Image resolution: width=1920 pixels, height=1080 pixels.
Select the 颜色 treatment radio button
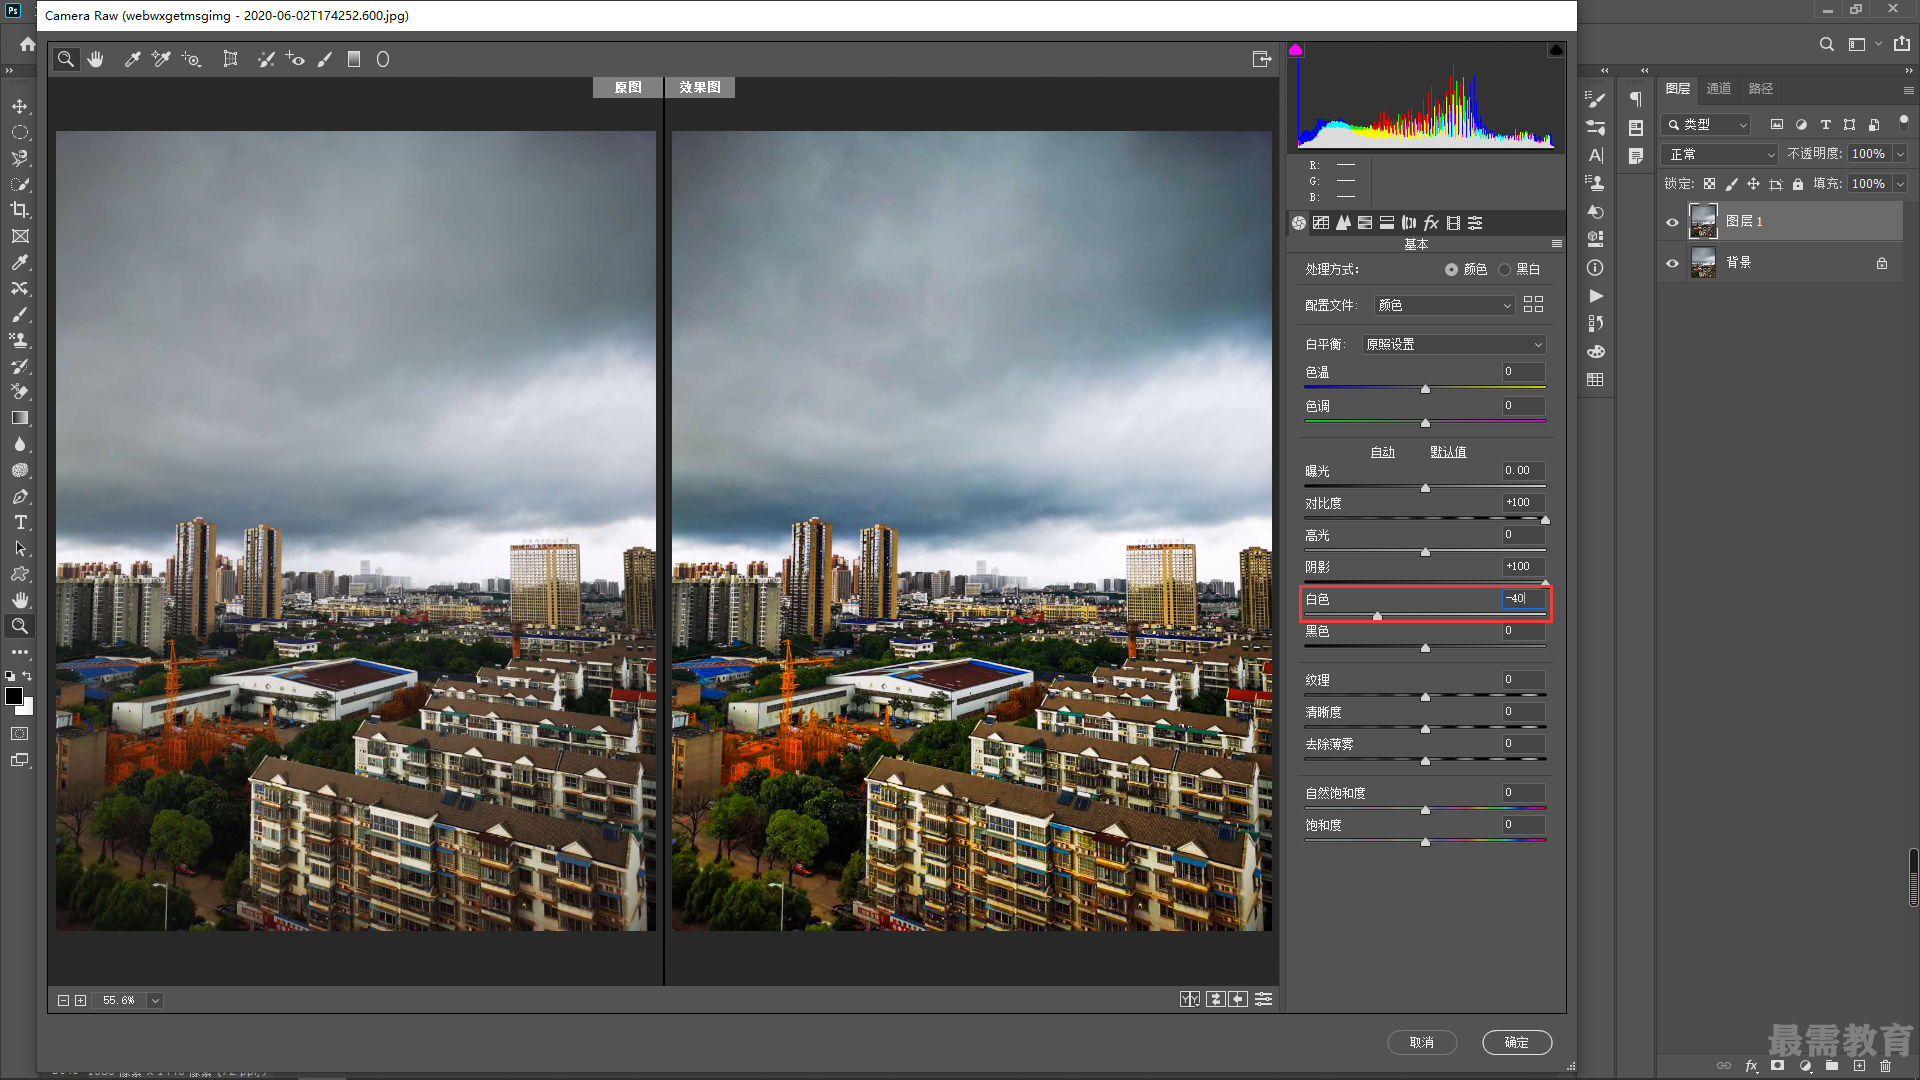coord(1451,270)
